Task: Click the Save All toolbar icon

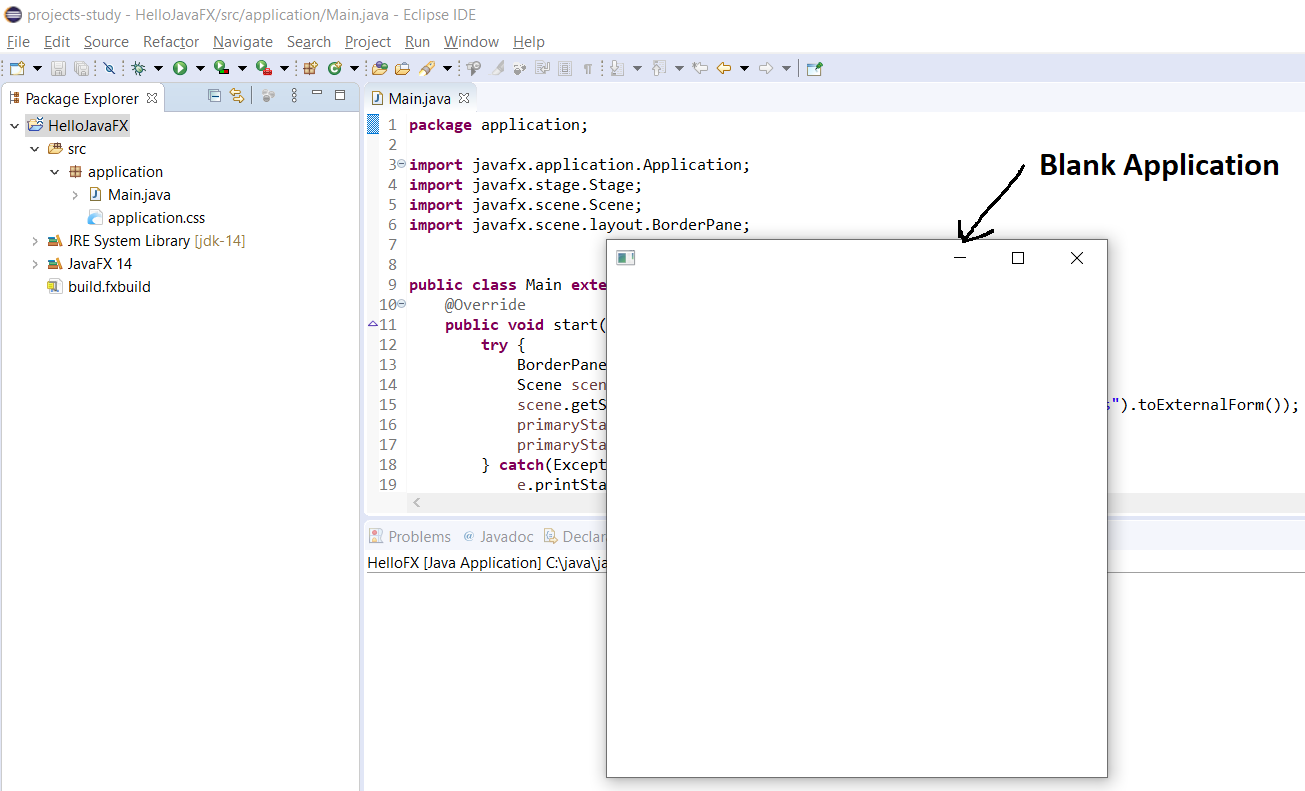Action: pyautogui.click(x=81, y=68)
